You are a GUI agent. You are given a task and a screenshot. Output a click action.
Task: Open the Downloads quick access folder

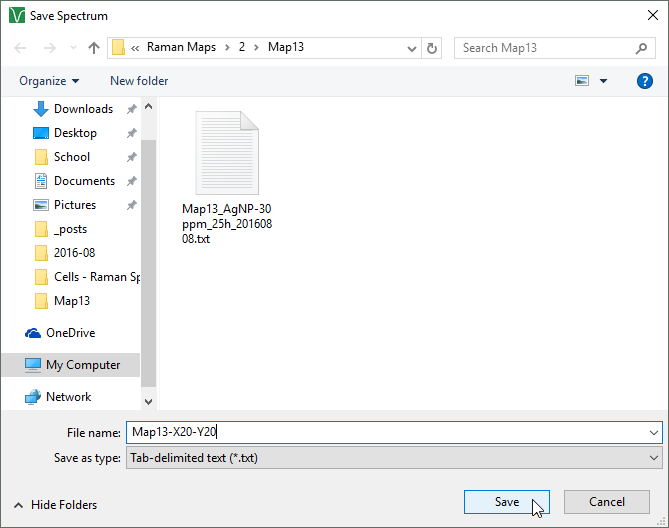[x=83, y=109]
